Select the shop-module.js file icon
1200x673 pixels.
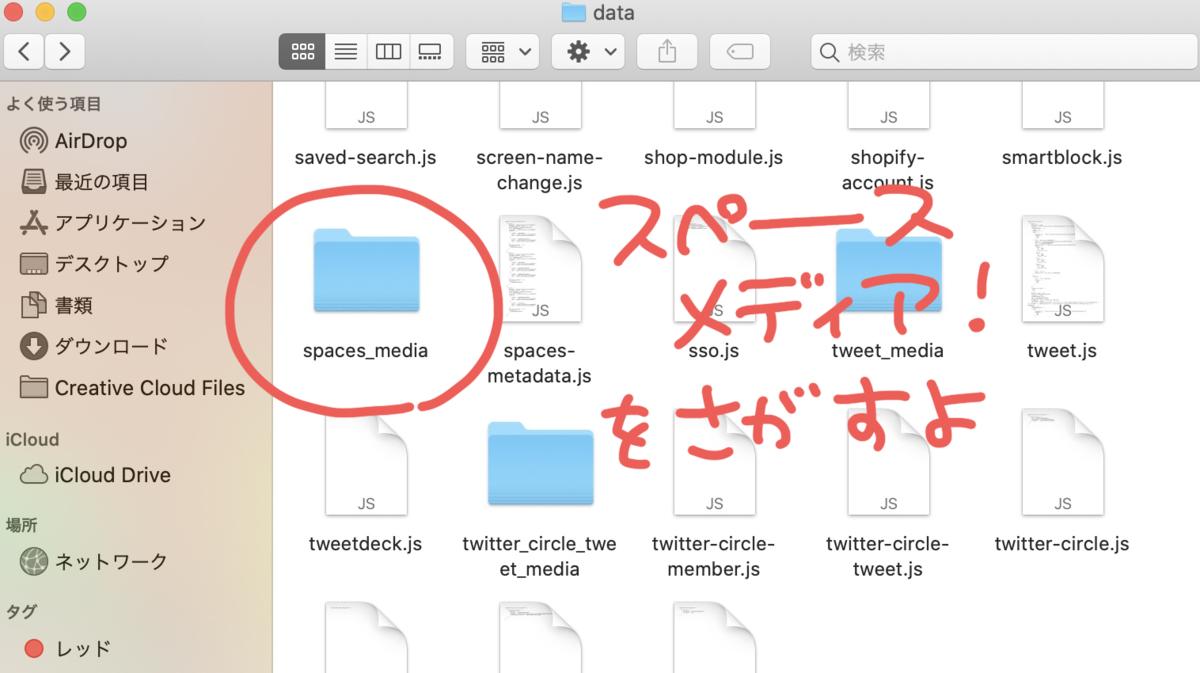714,107
